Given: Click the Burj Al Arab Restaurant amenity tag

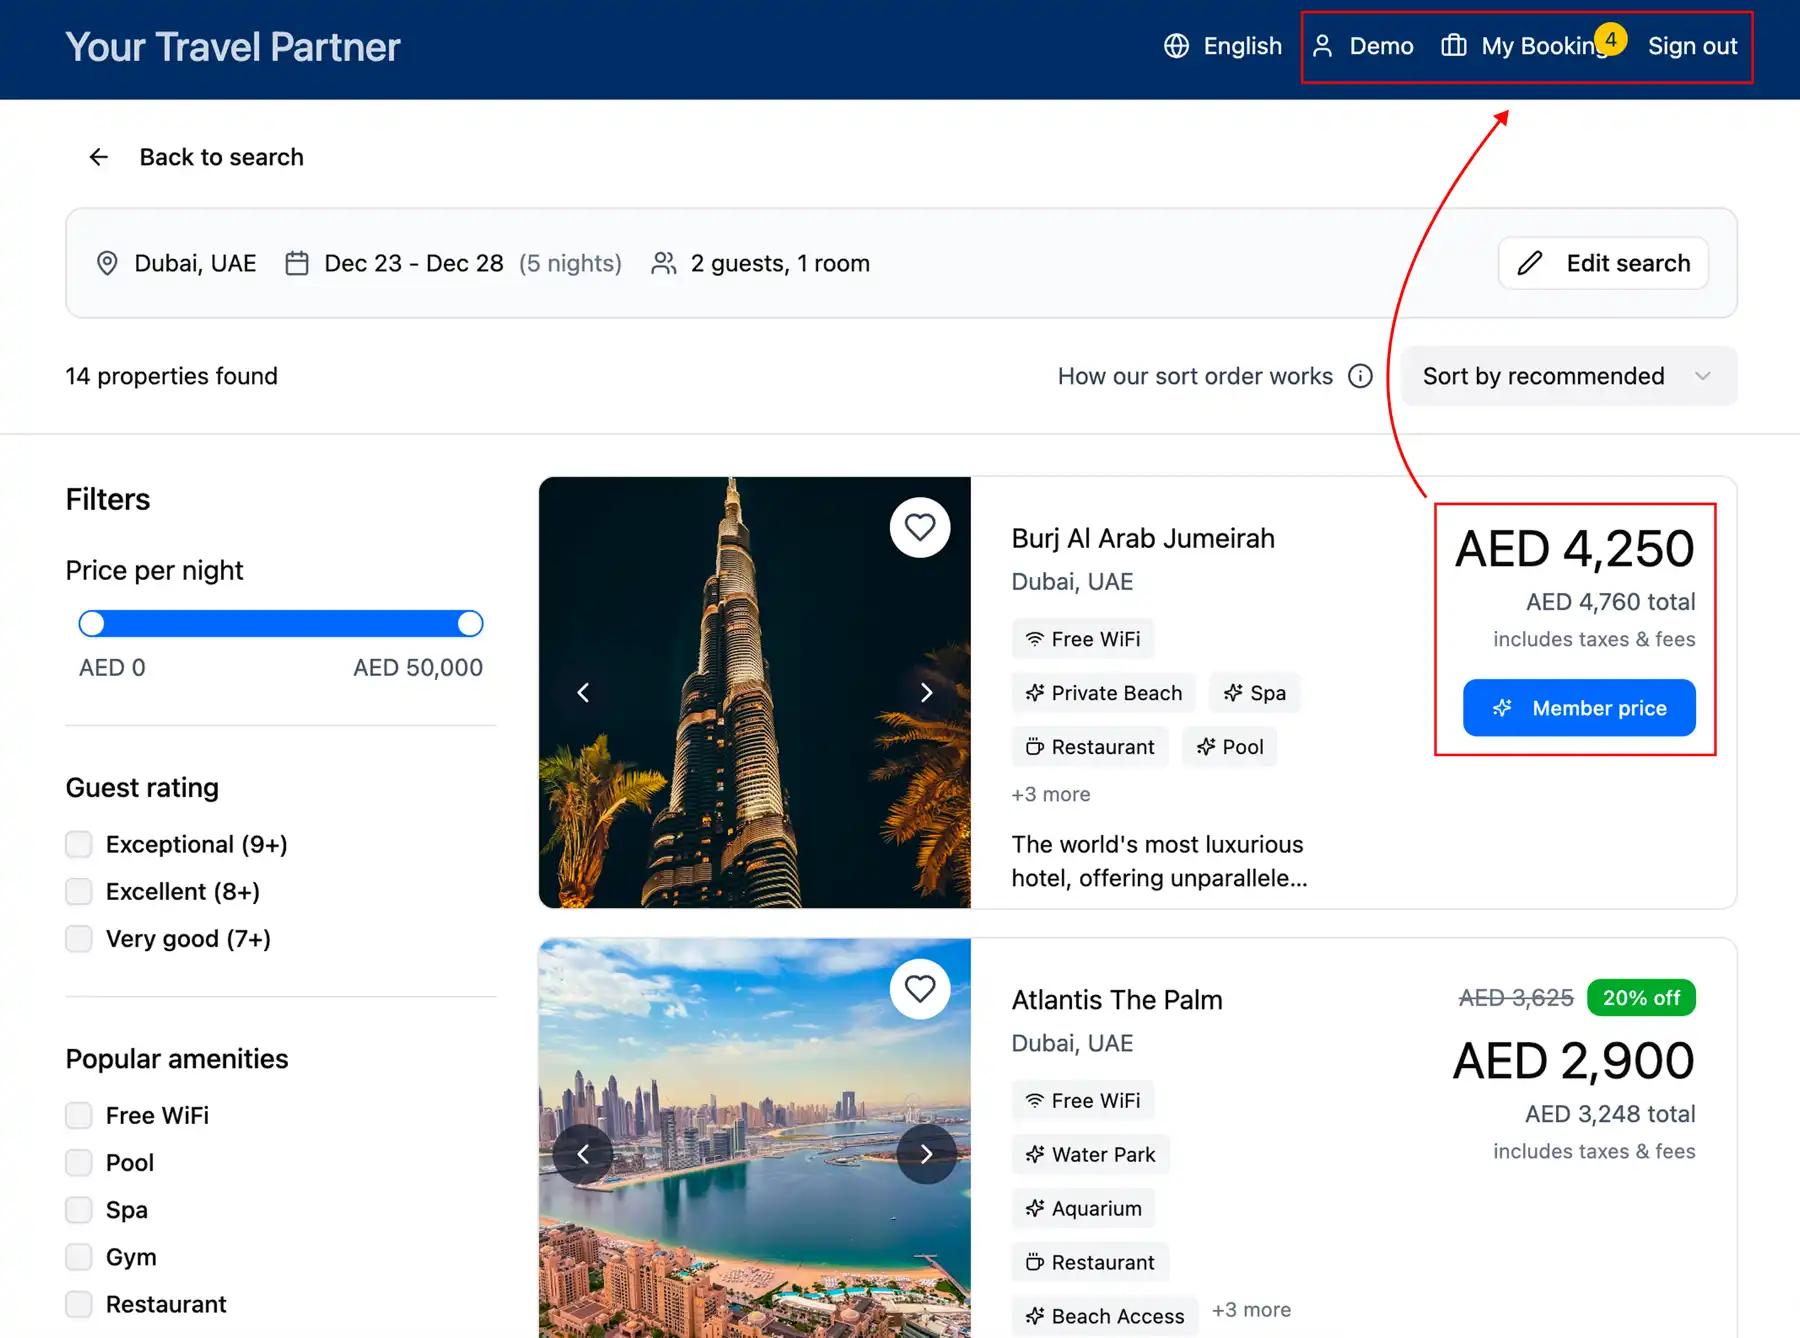Looking at the screenshot, I should click(x=1090, y=747).
